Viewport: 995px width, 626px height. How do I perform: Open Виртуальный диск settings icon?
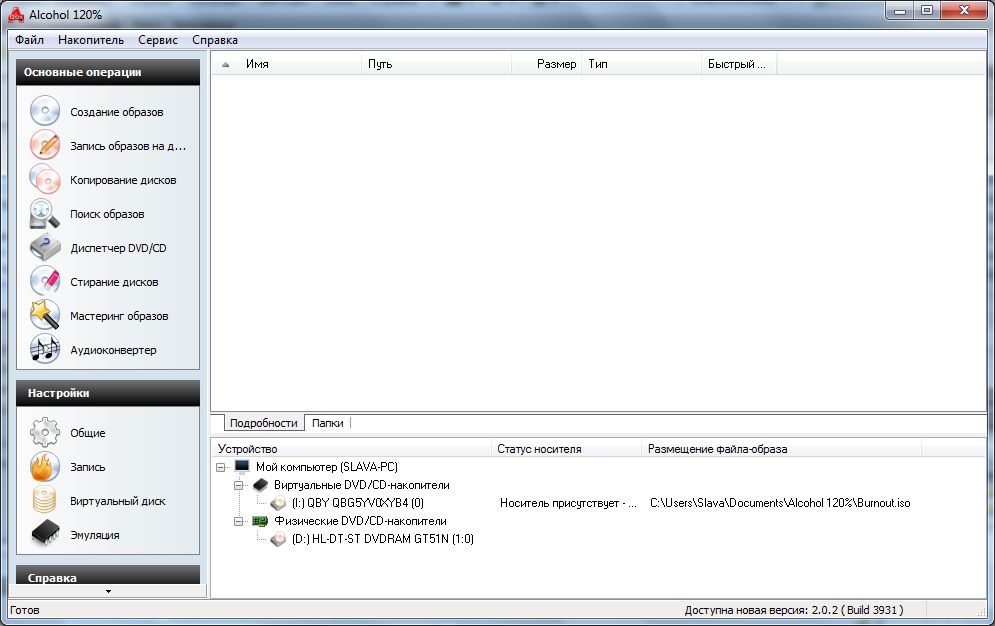pyautogui.click(x=45, y=501)
